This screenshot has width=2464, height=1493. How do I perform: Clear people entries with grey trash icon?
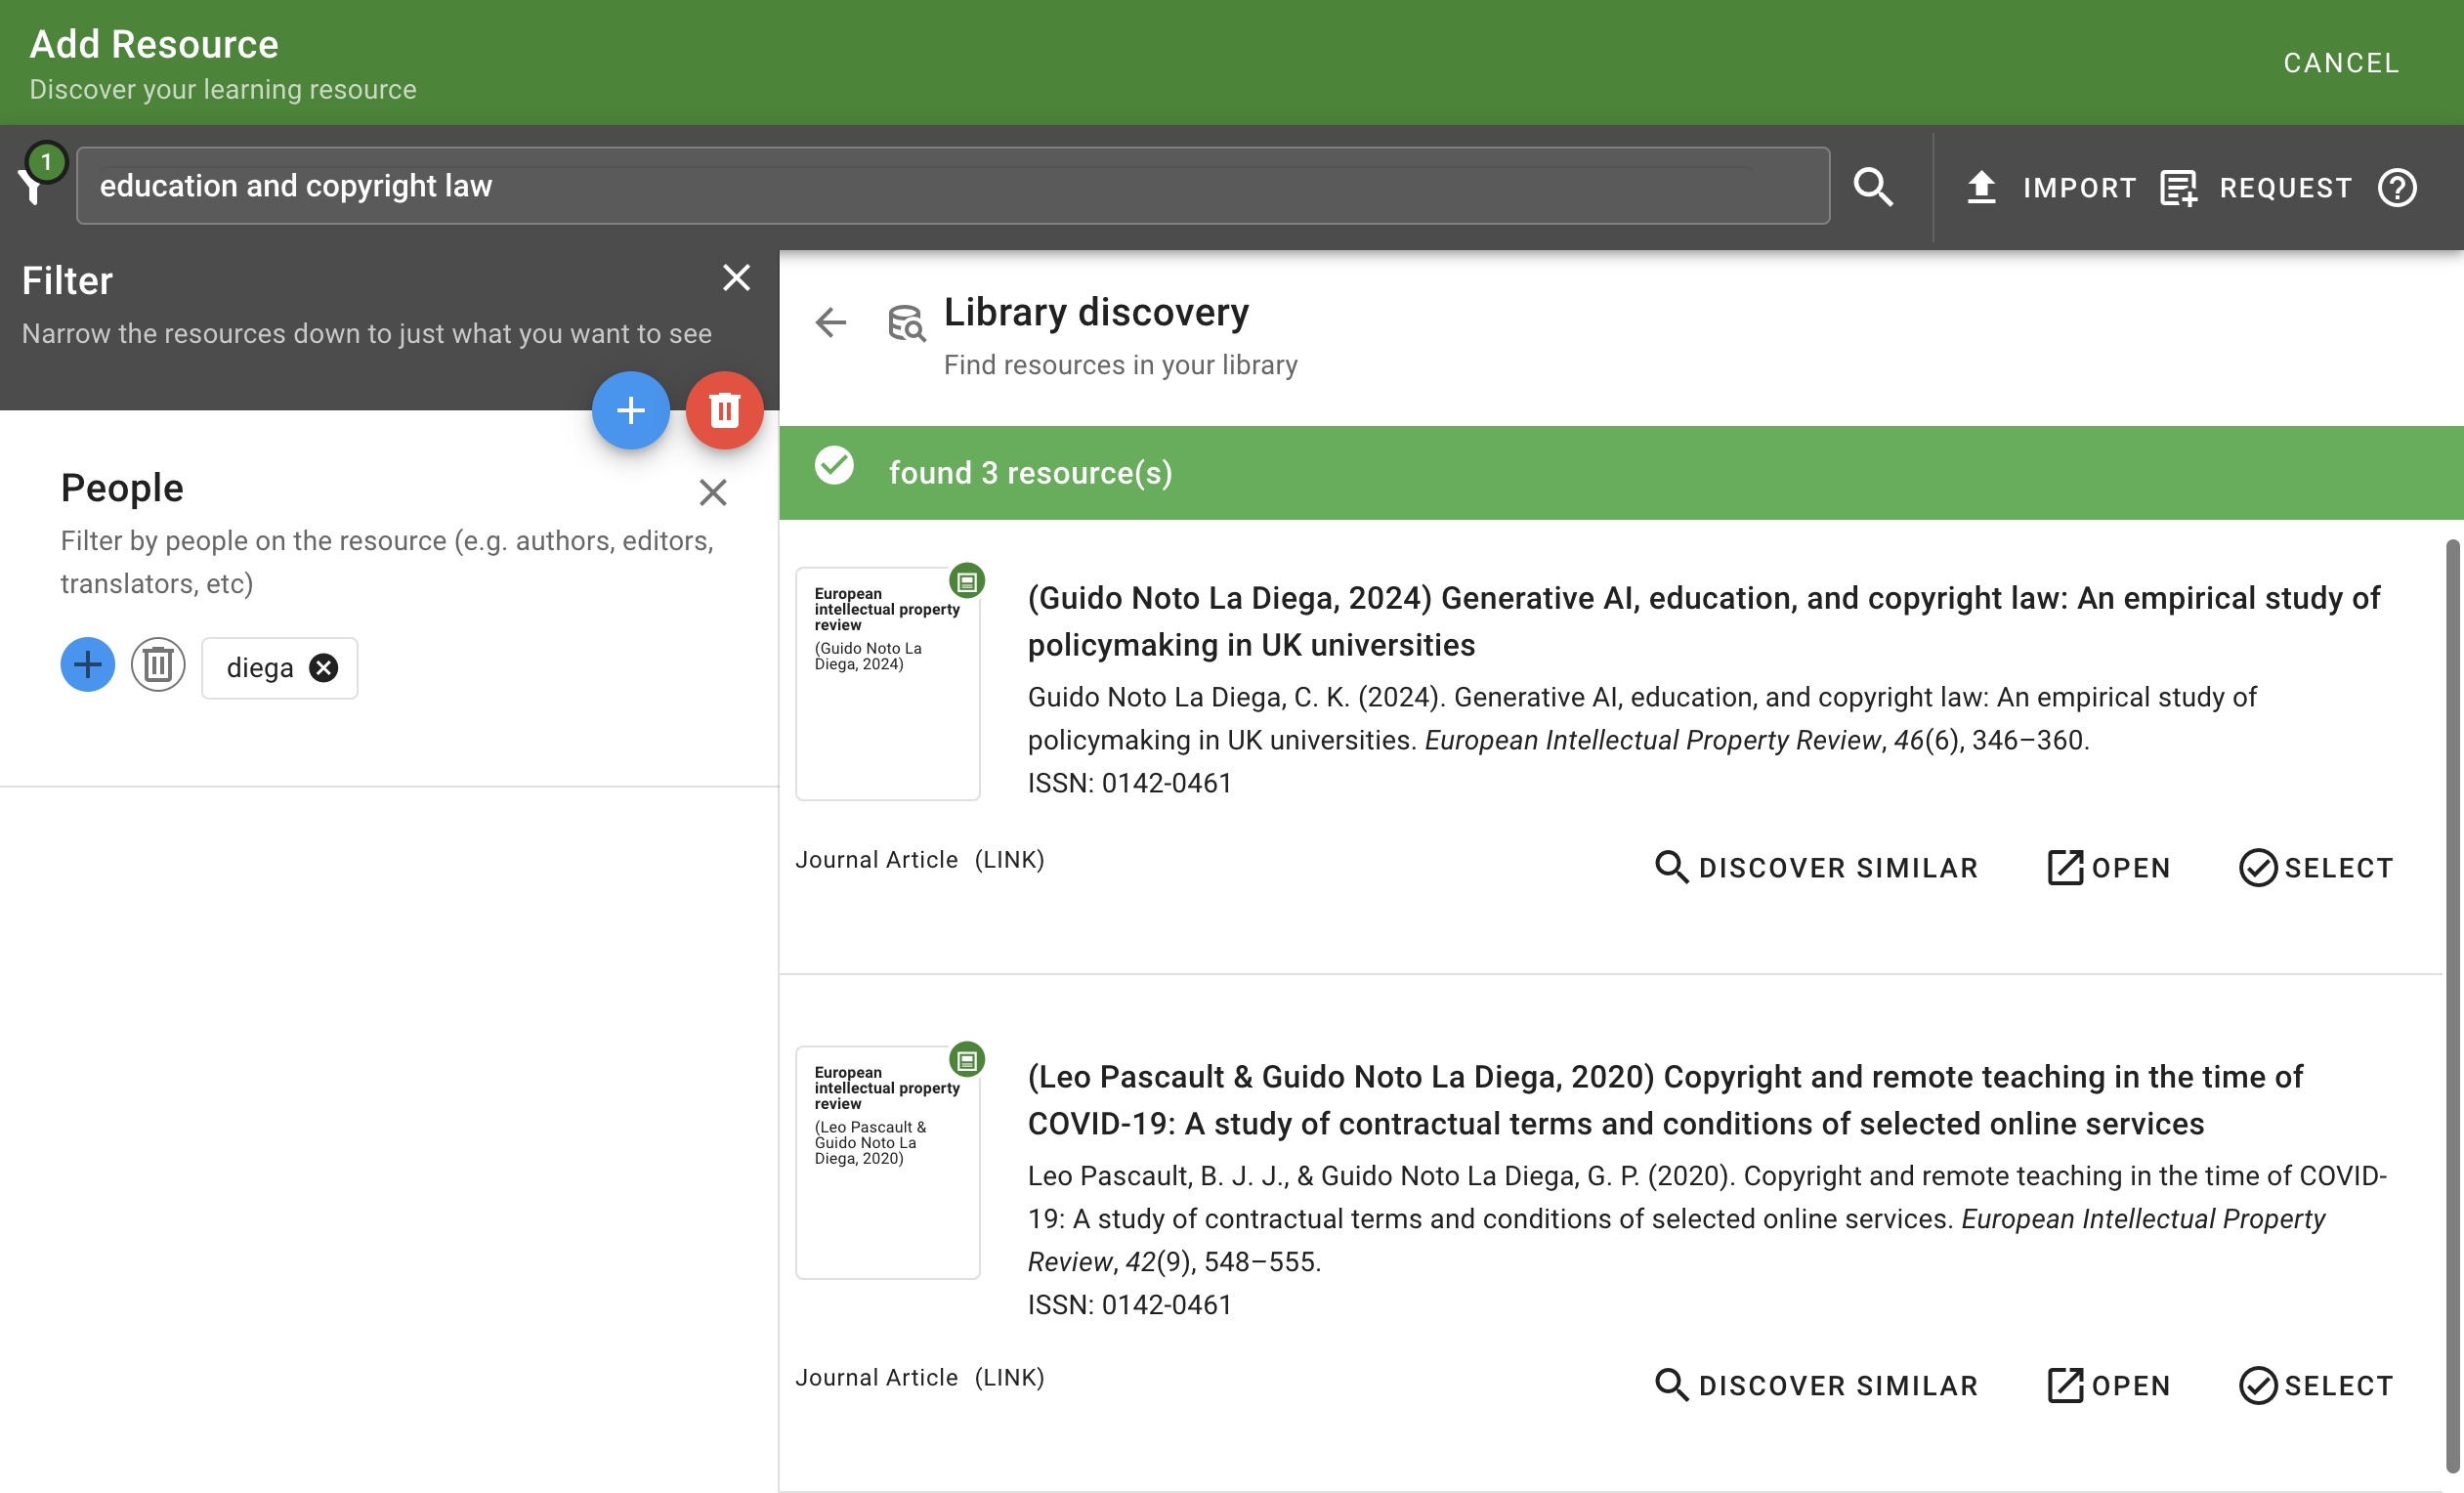point(158,665)
